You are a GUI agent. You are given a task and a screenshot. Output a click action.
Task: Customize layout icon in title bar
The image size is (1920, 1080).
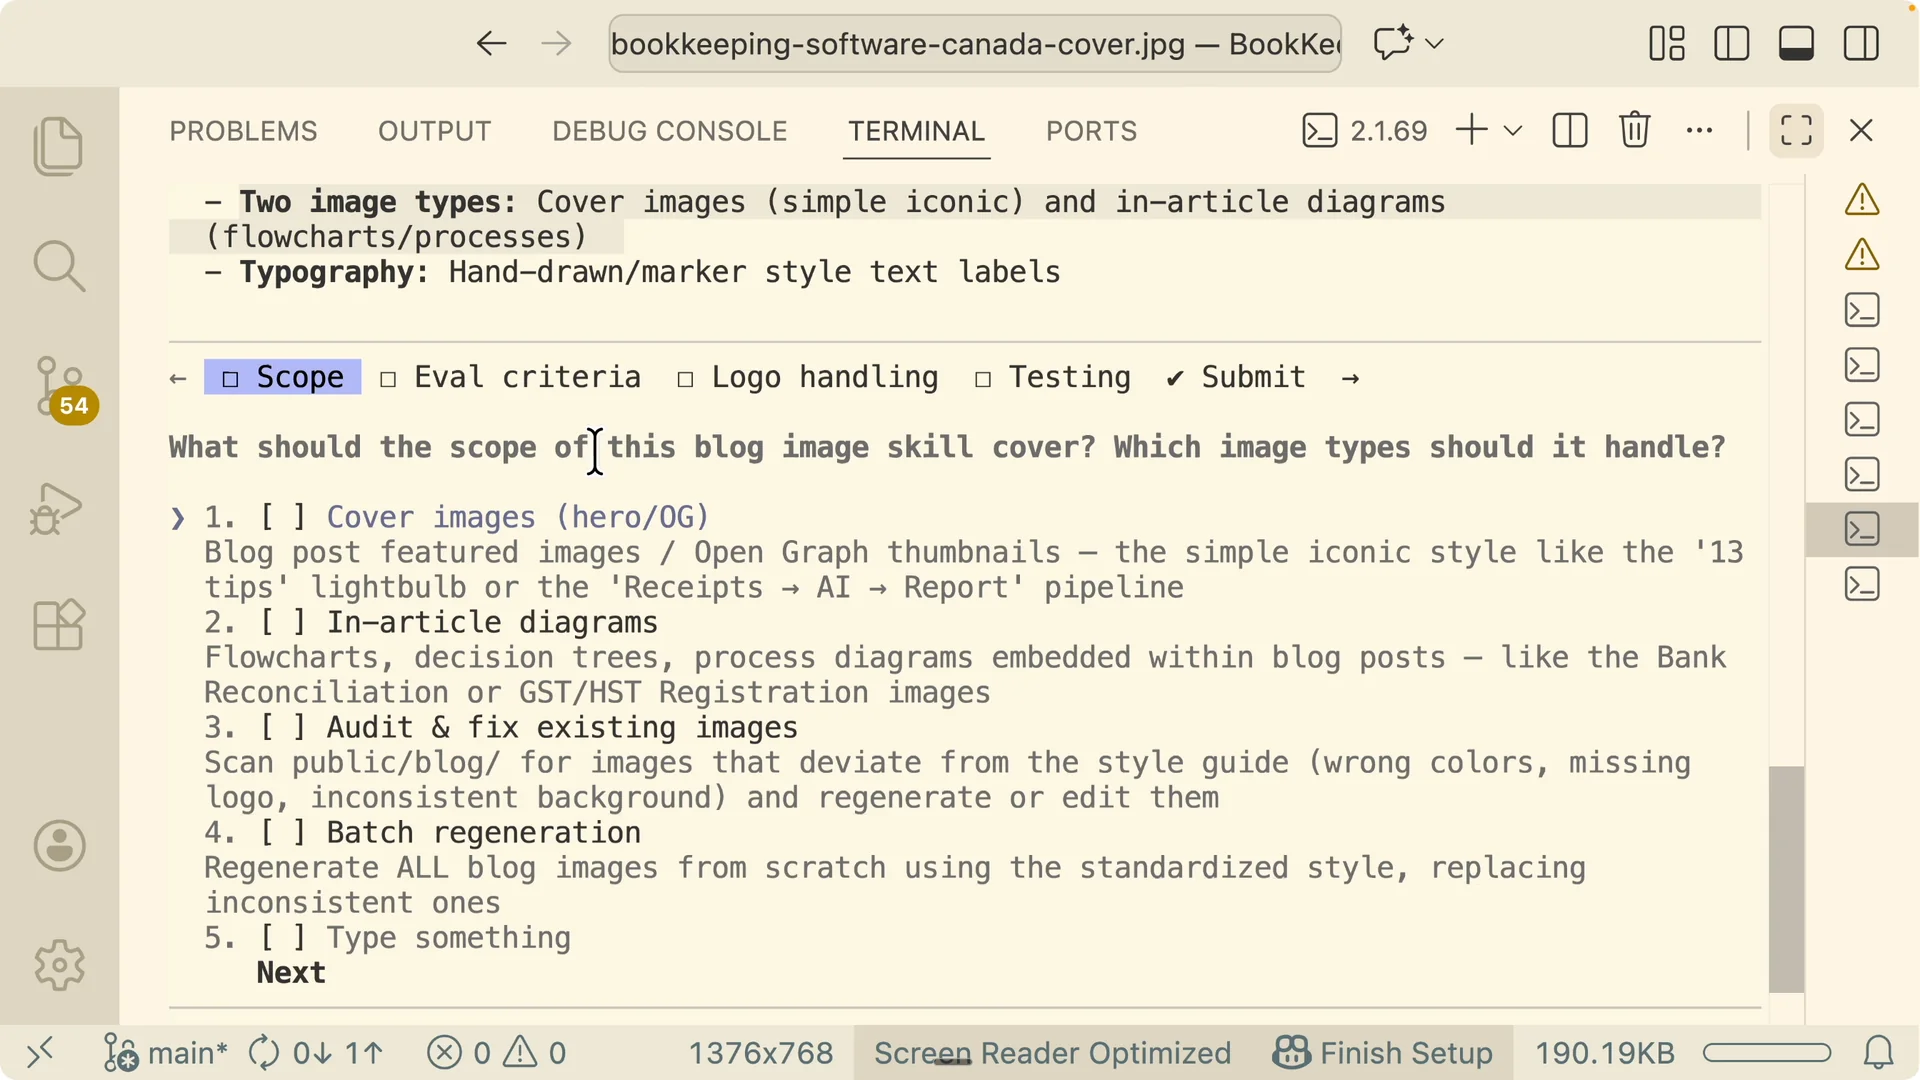pos(1667,43)
